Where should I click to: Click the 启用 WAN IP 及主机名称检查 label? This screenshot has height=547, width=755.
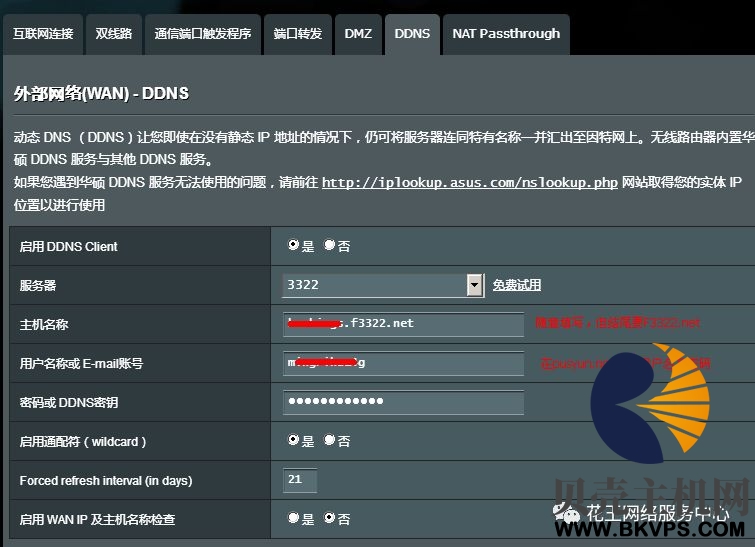click(97, 520)
